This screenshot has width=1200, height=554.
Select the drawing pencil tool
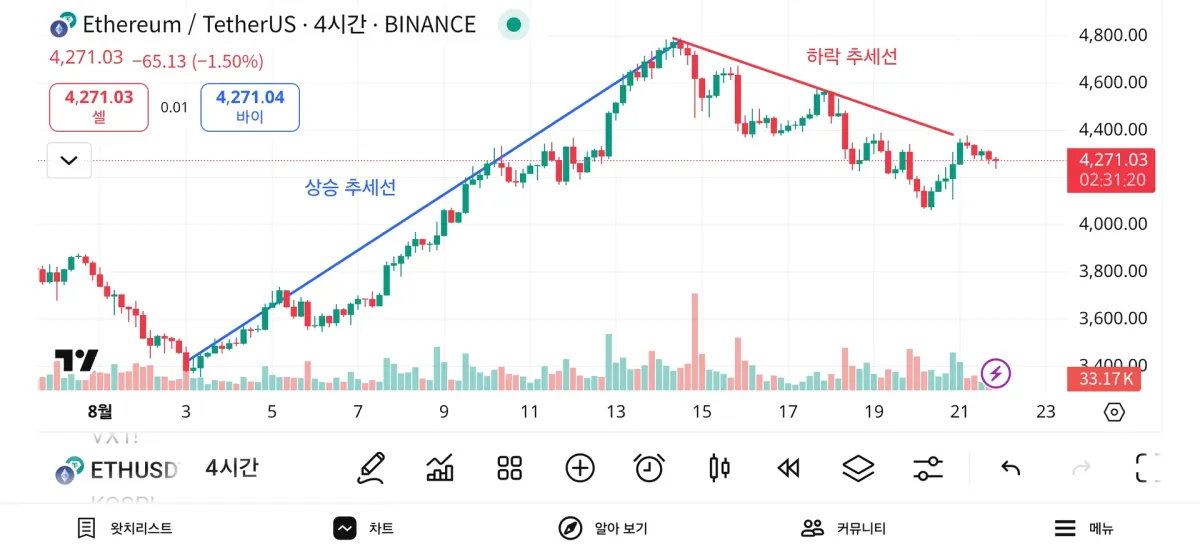371,467
